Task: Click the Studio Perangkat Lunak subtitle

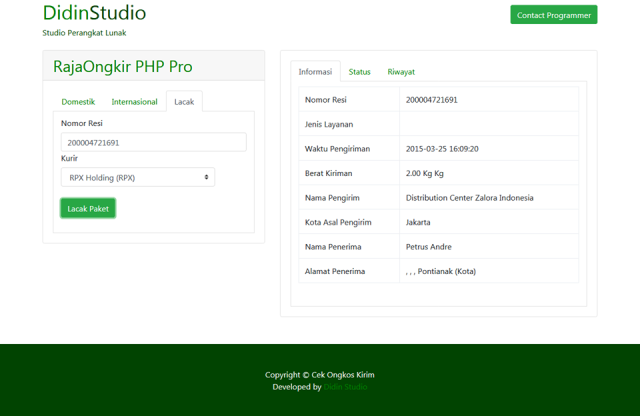Action: [x=84, y=33]
